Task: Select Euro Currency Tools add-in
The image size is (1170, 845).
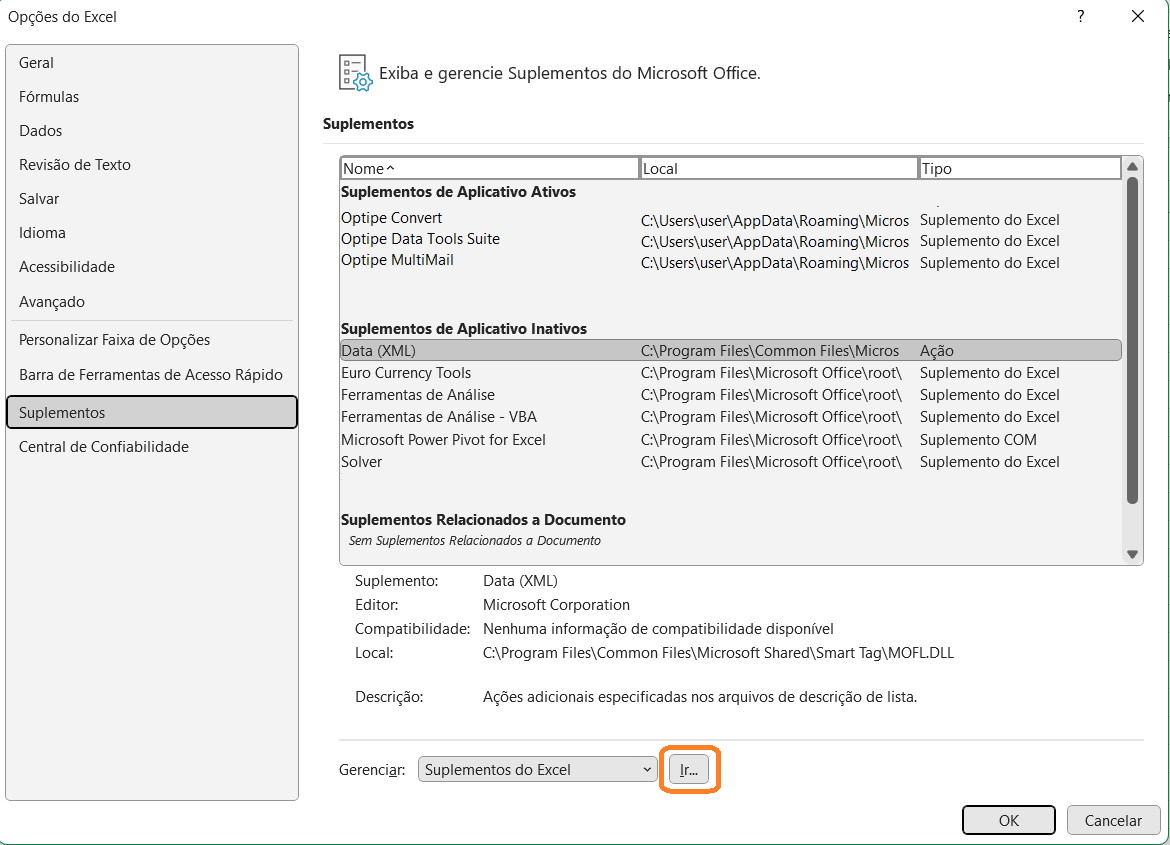Action: click(731, 372)
